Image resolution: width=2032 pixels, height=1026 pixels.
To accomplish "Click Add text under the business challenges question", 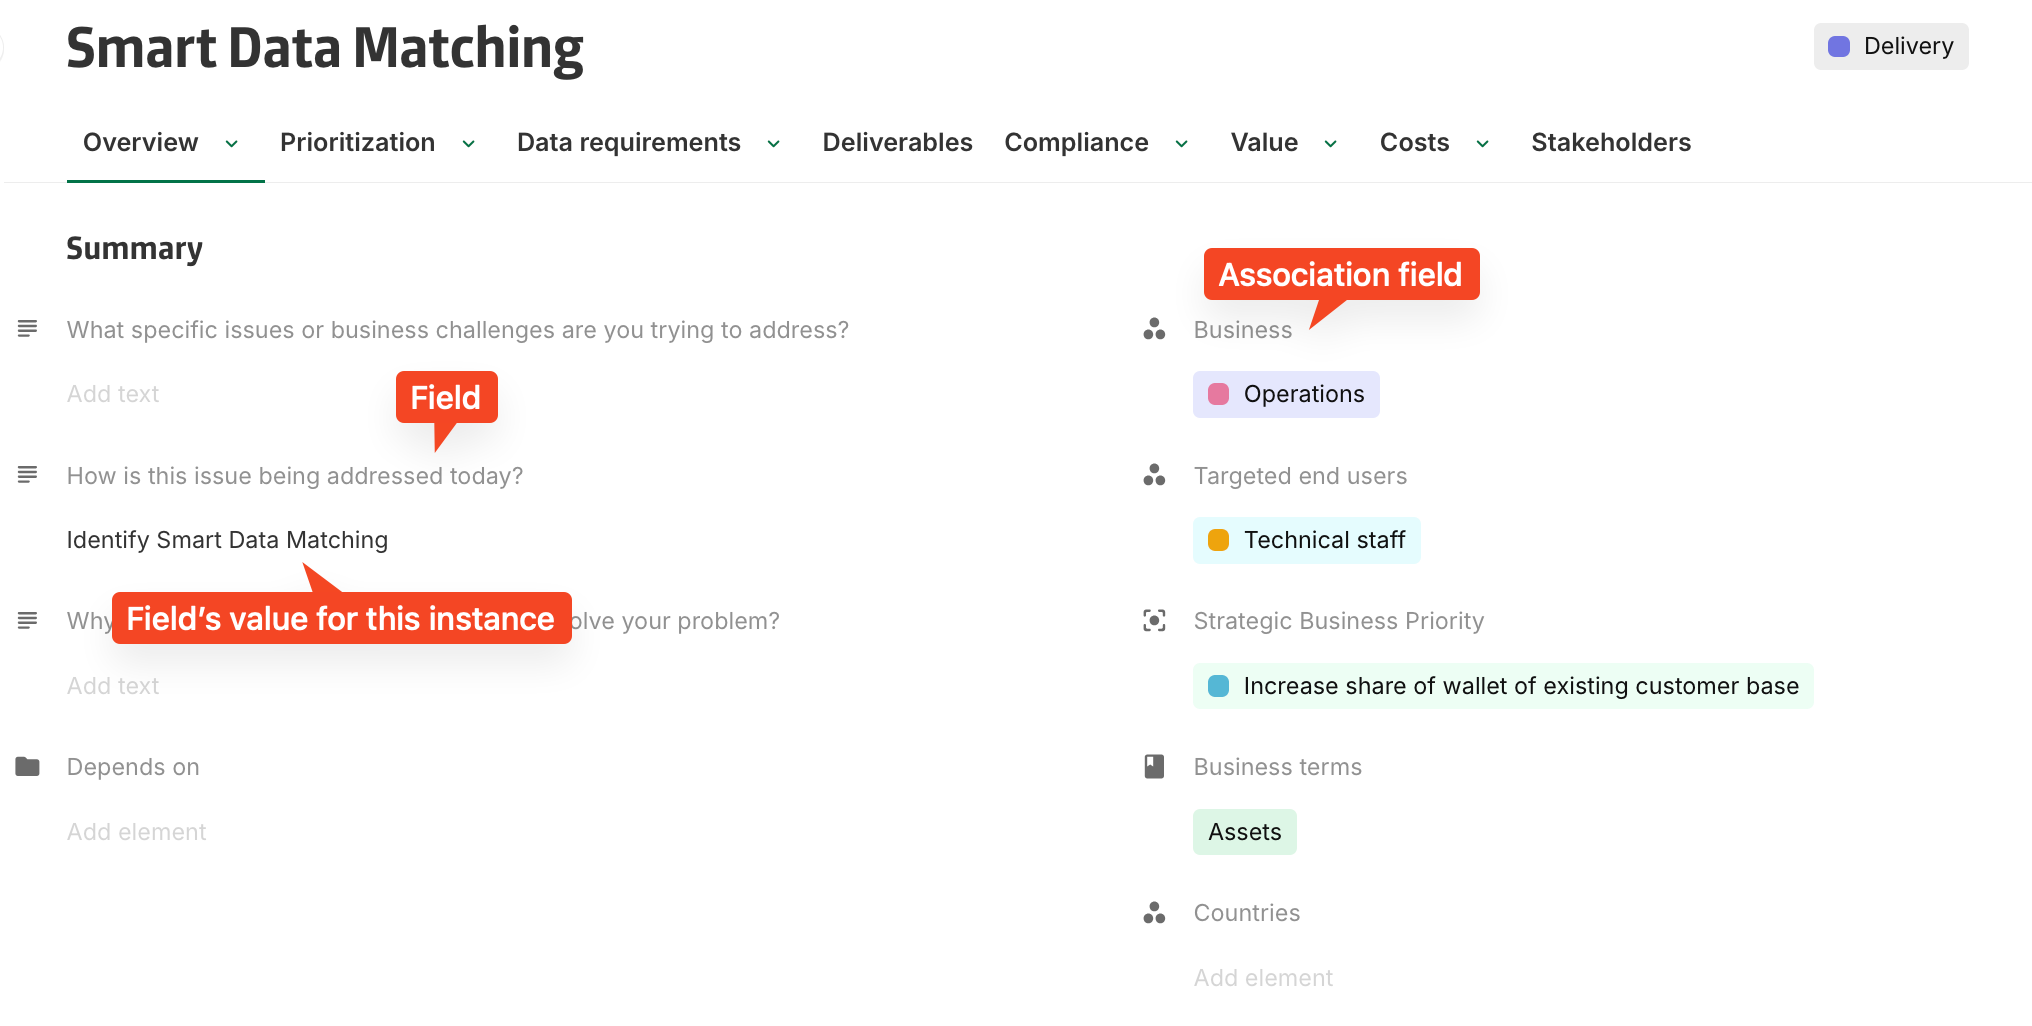I will click(113, 394).
